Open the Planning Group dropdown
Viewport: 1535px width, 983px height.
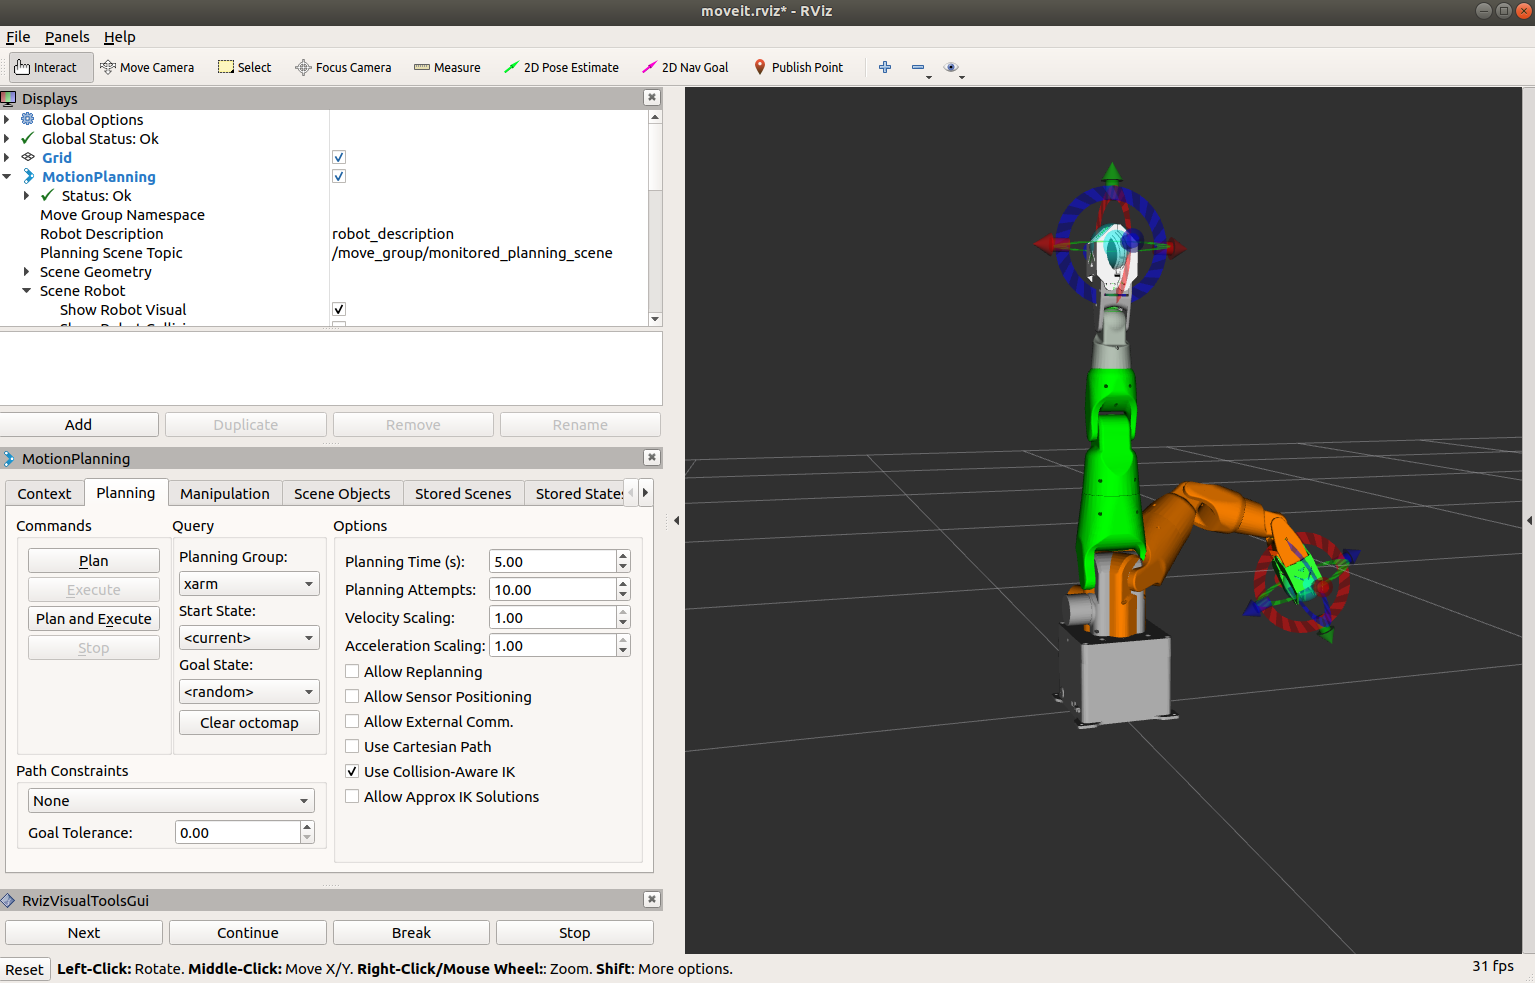click(x=249, y=583)
